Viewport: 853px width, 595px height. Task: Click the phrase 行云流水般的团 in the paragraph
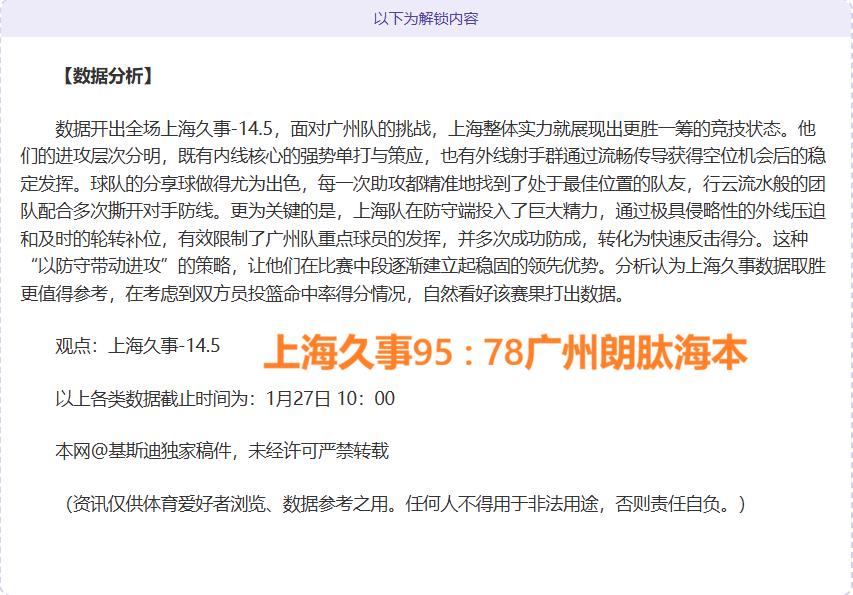click(768, 184)
